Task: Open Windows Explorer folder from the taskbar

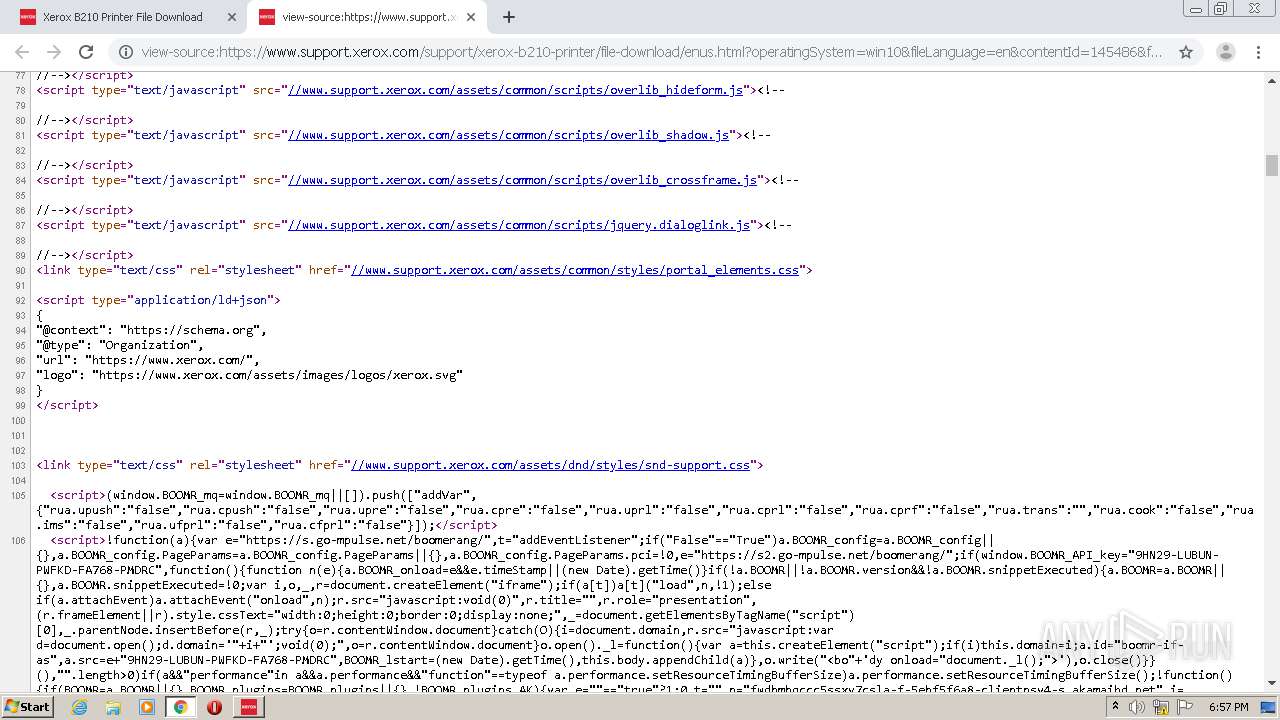Action: pyautogui.click(x=113, y=707)
